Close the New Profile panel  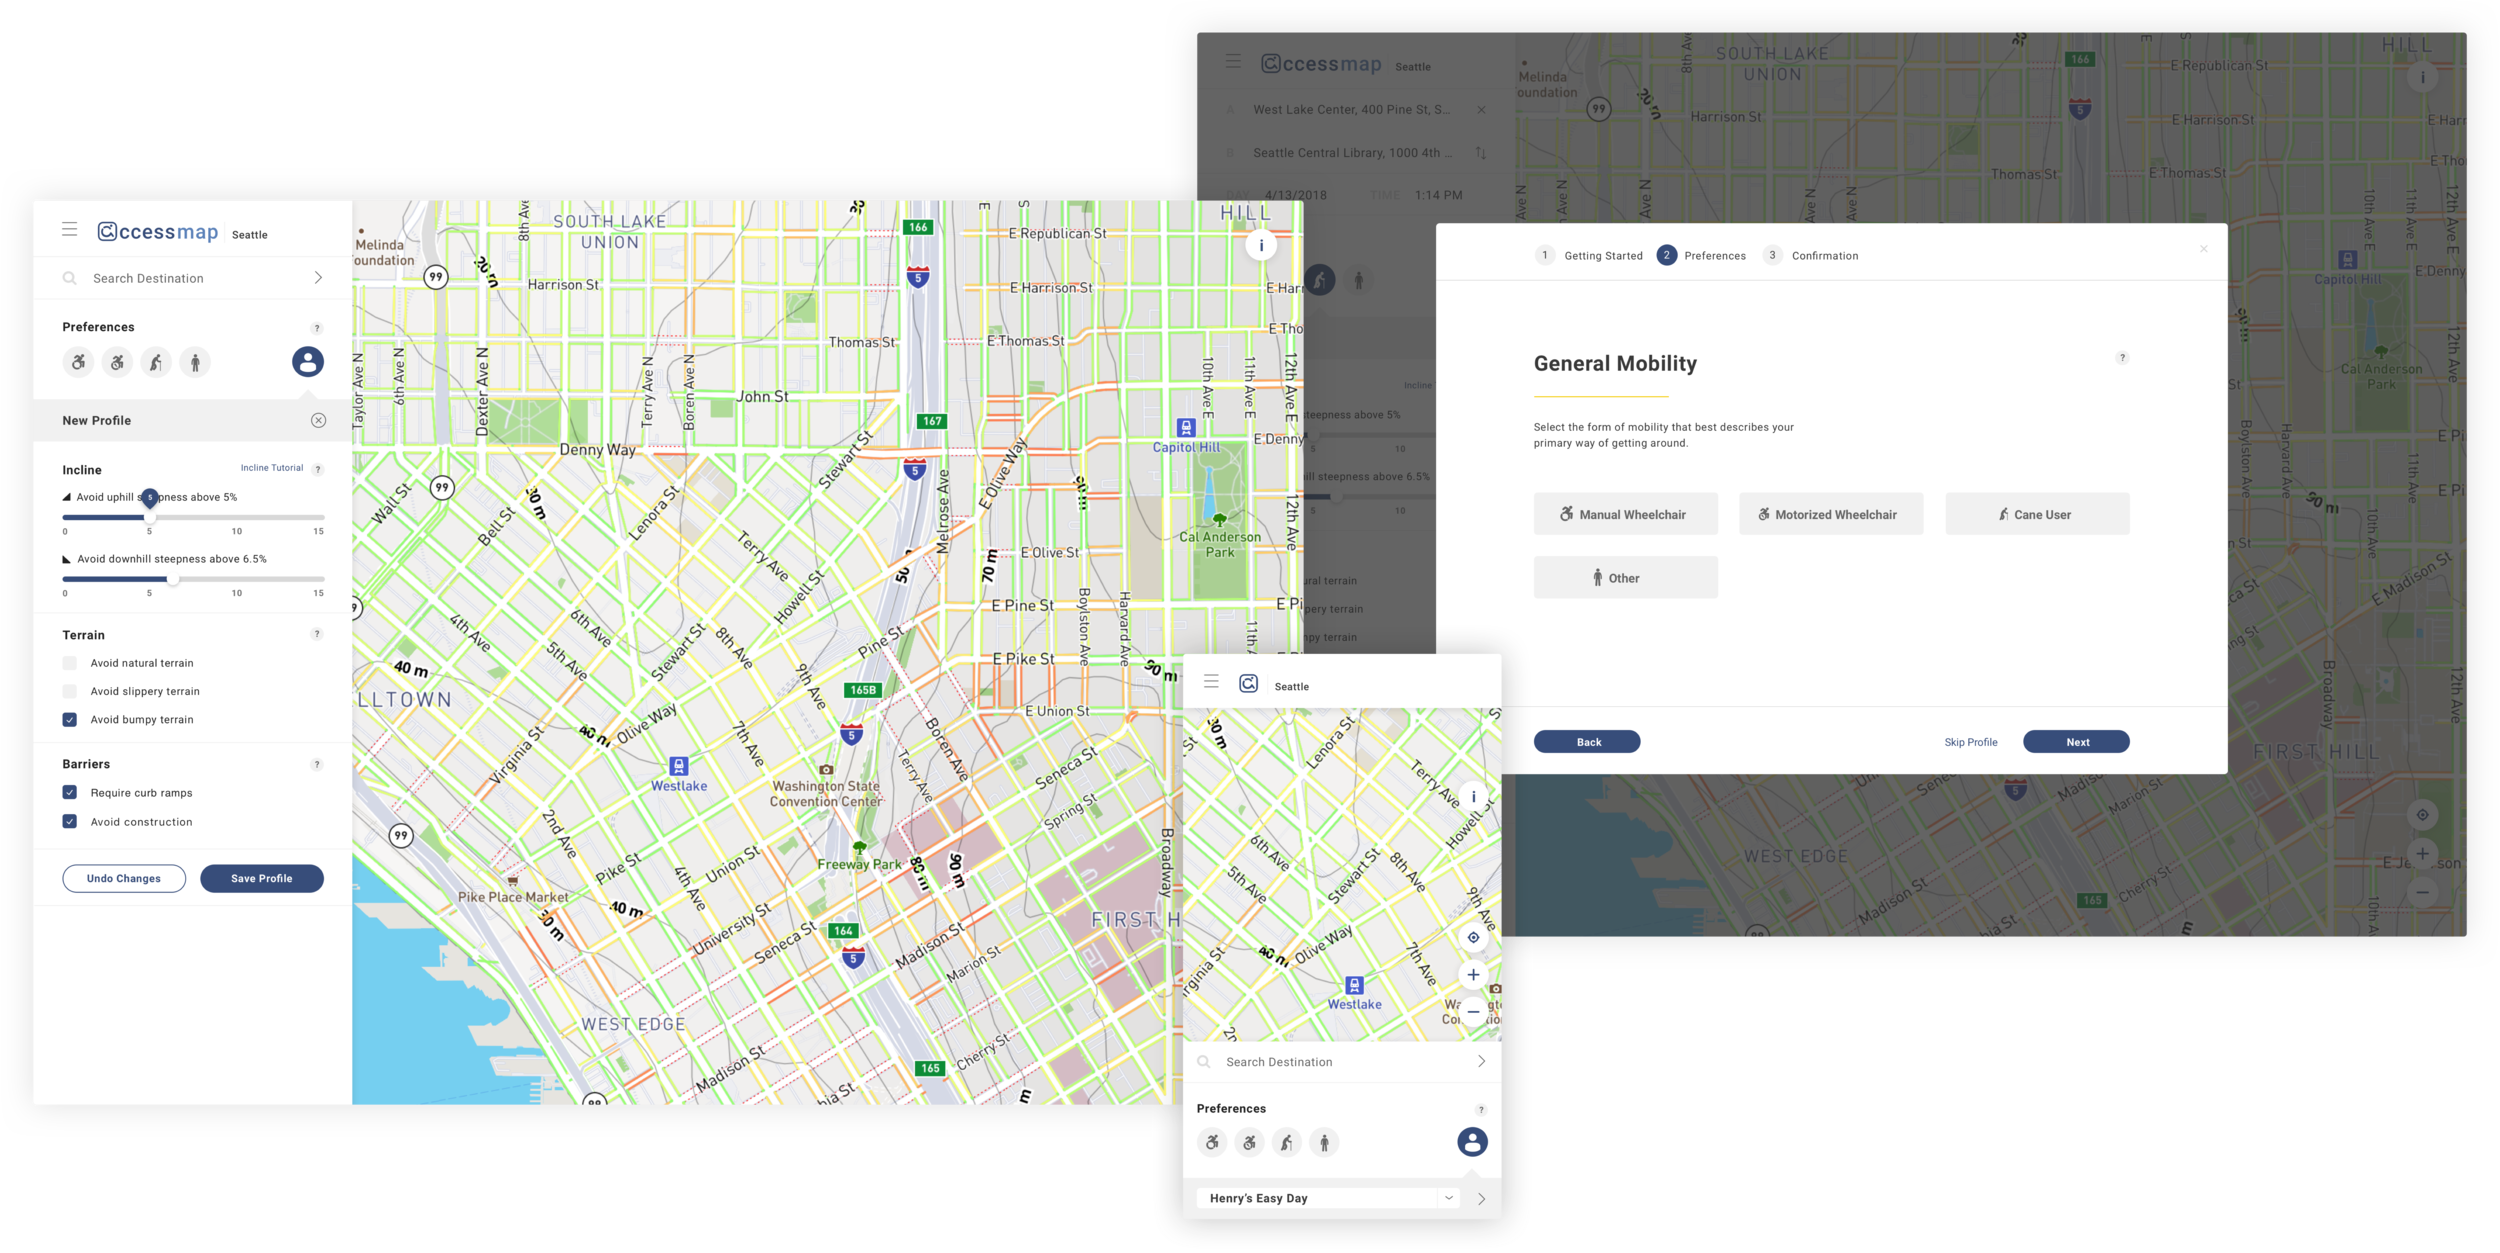tap(318, 420)
